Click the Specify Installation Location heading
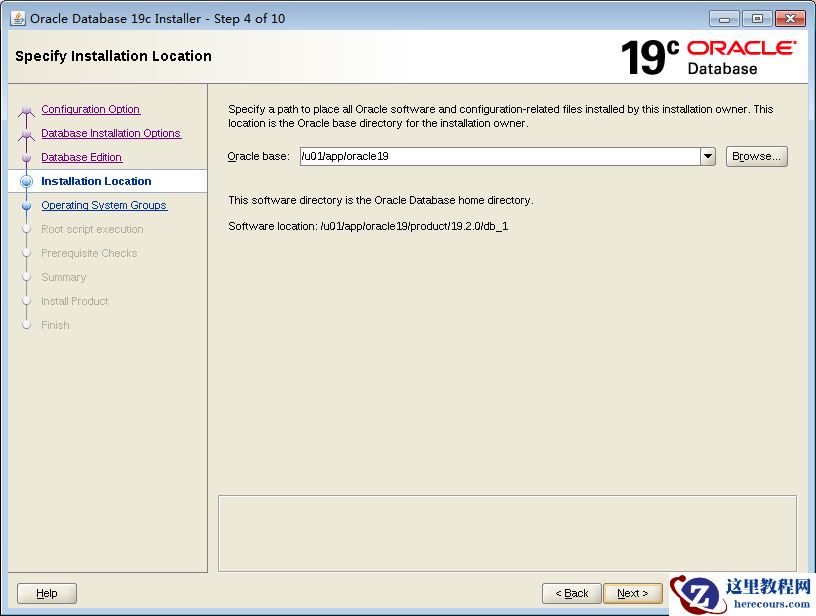816x616 pixels. point(113,56)
